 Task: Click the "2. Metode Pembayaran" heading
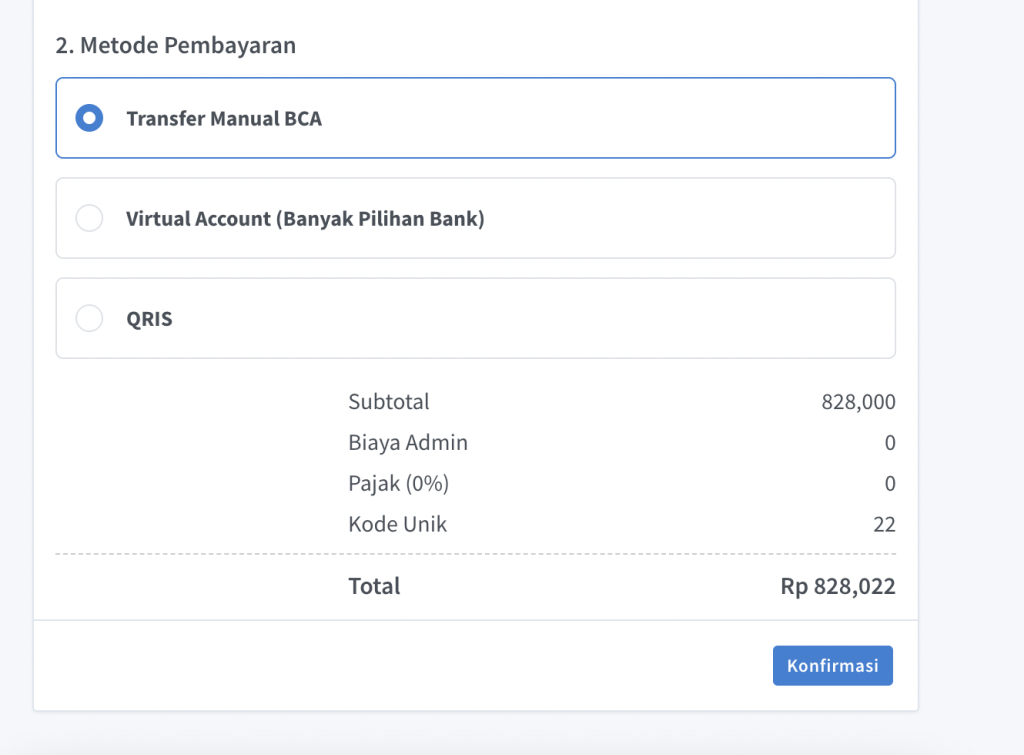175,46
